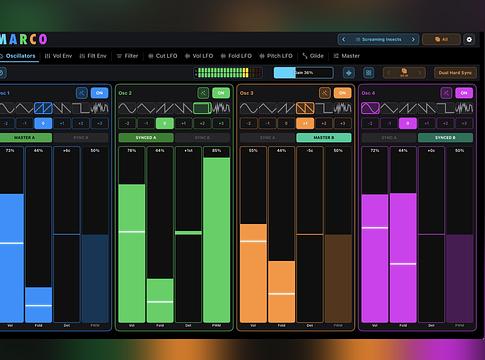Screen dimensions: 485x360
Task: Click the diamond icon beside Gain bar
Action: [349, 73]
